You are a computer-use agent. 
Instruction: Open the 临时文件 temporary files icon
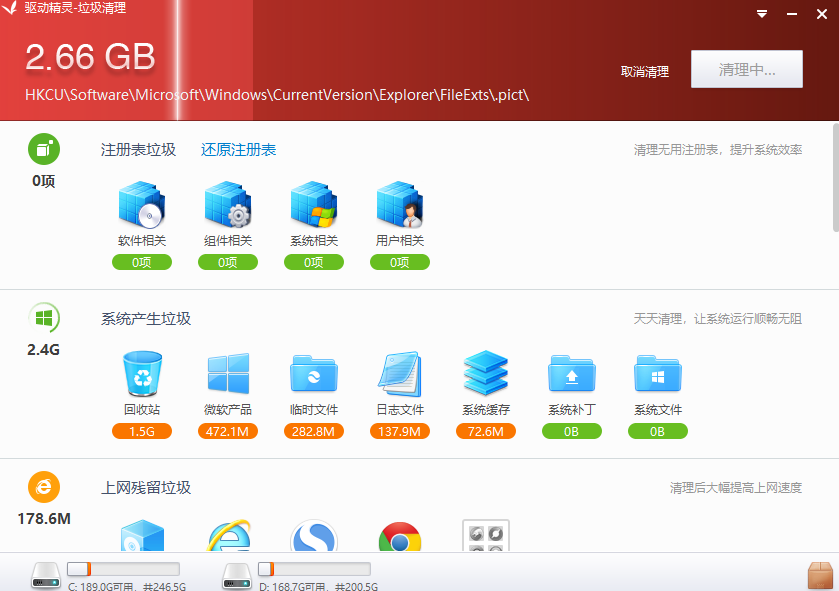point(313,376)
